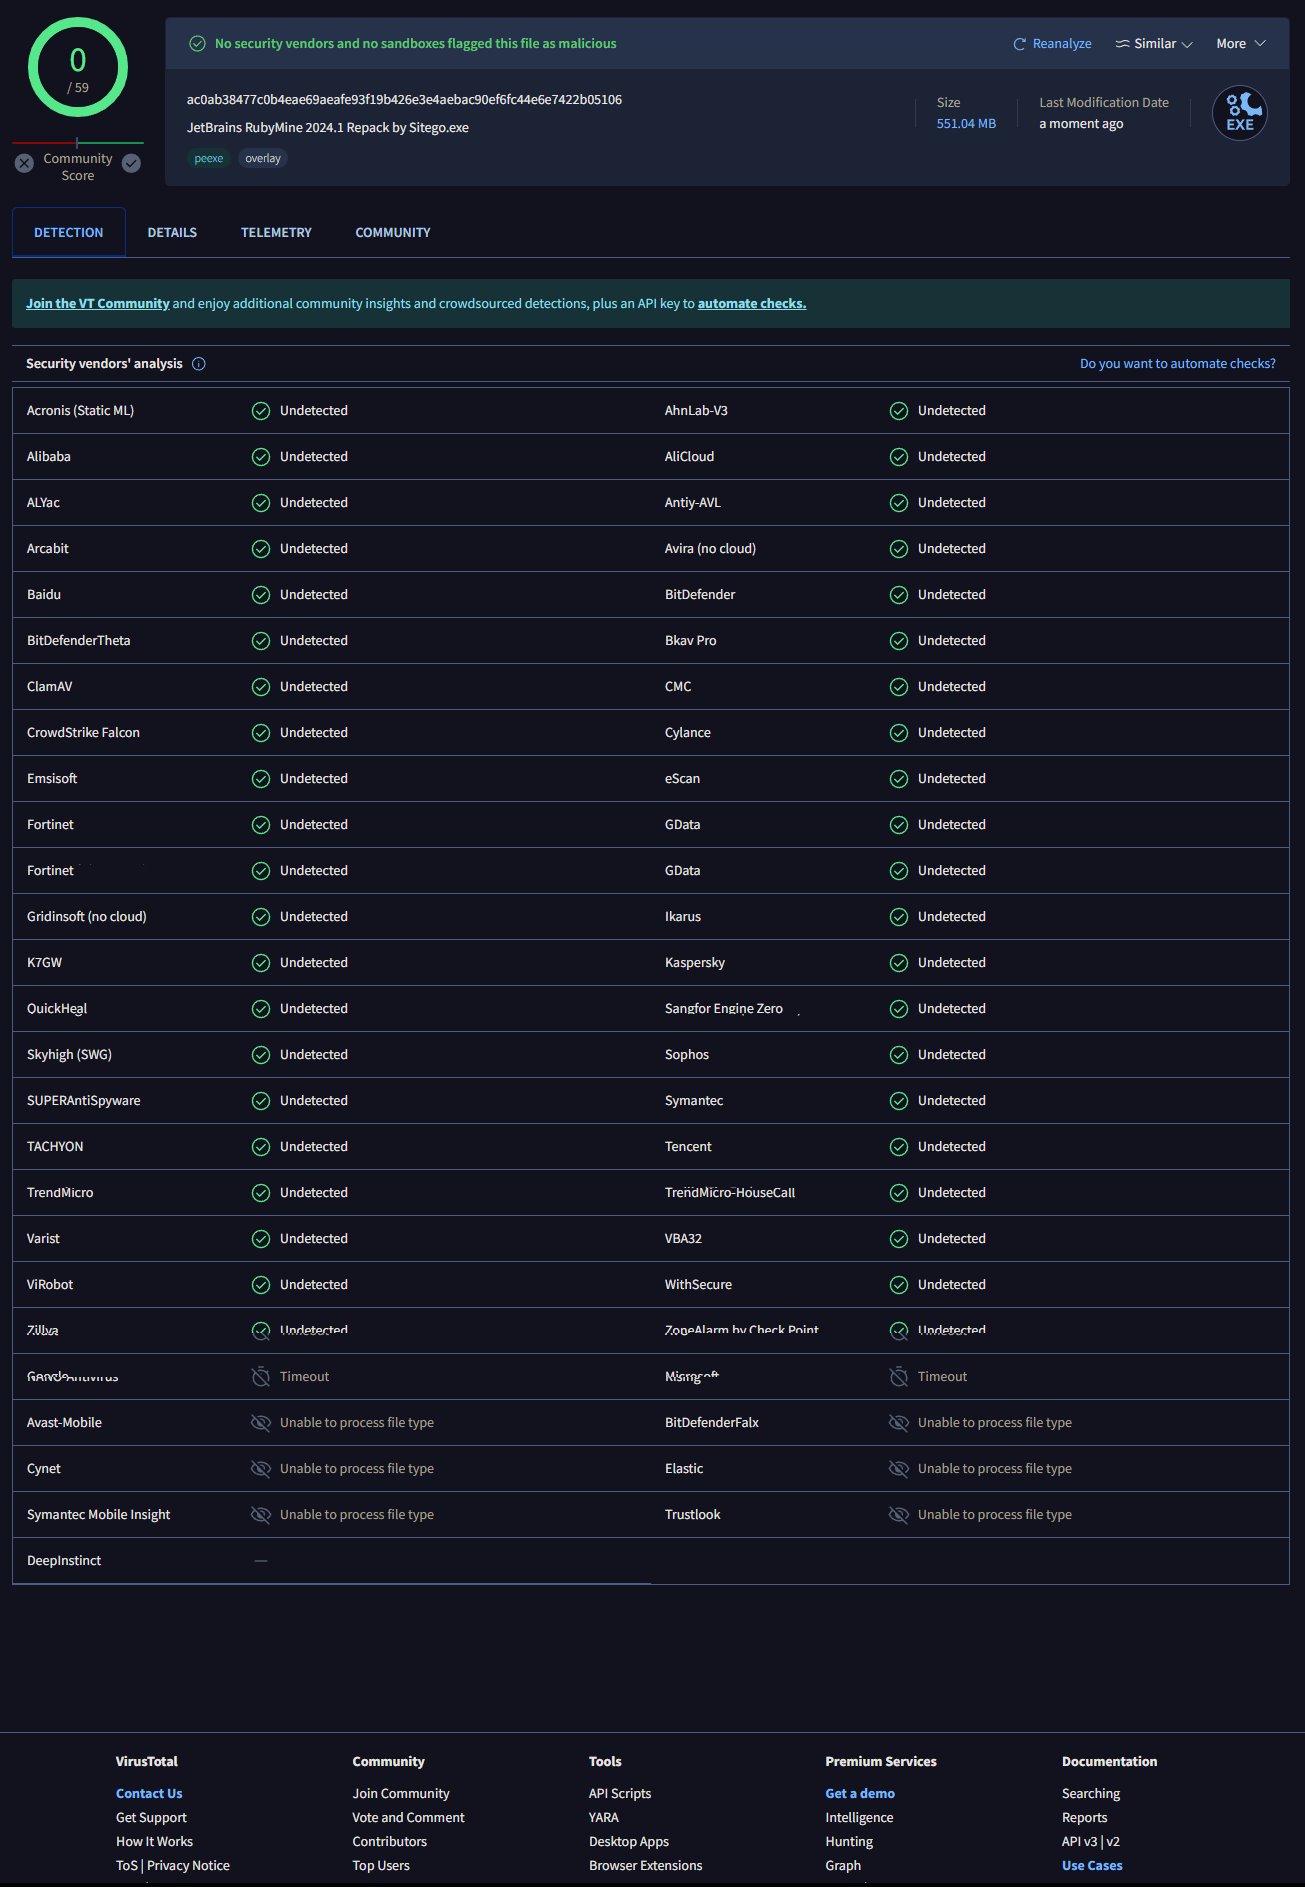Switch to the Detection tab
Screen dimensions: 1305x1887
point(68,232)
